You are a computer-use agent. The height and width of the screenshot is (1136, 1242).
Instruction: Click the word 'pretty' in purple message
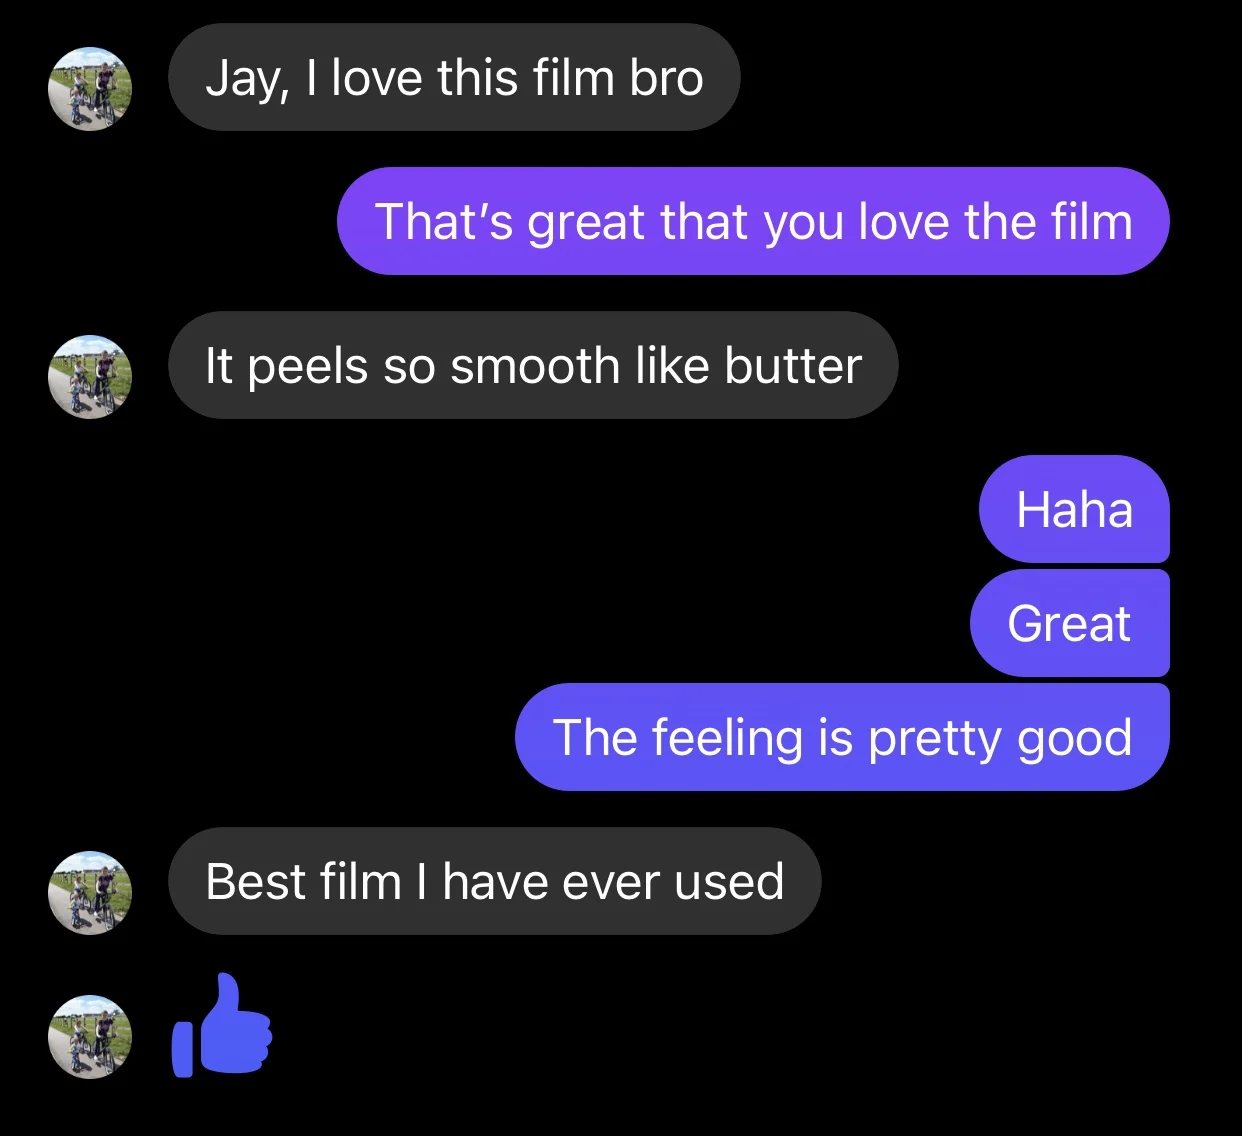(935, 740)
